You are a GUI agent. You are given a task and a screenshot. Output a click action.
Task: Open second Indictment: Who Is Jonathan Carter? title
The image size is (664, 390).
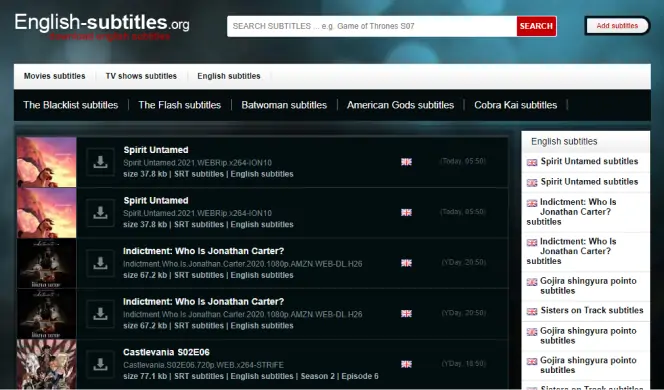204,301
